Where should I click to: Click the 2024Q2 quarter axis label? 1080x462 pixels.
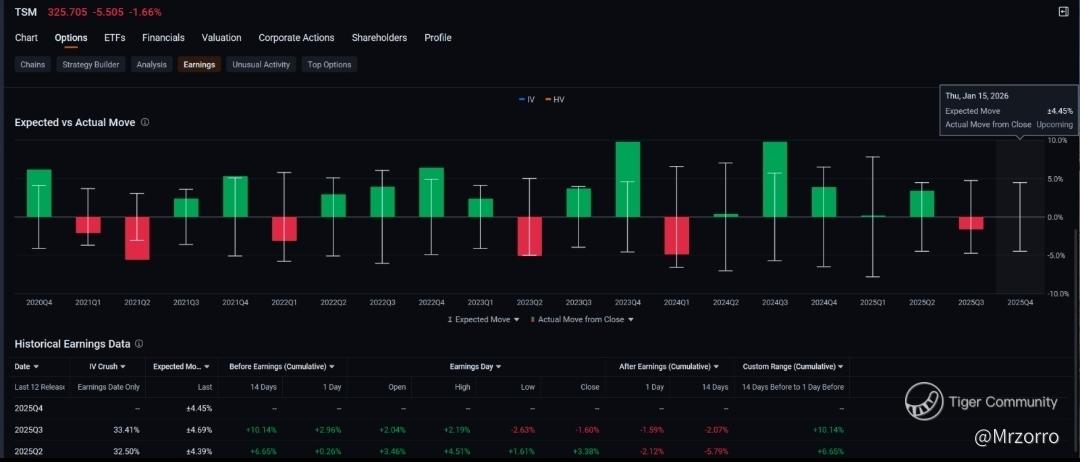point(726,302)
